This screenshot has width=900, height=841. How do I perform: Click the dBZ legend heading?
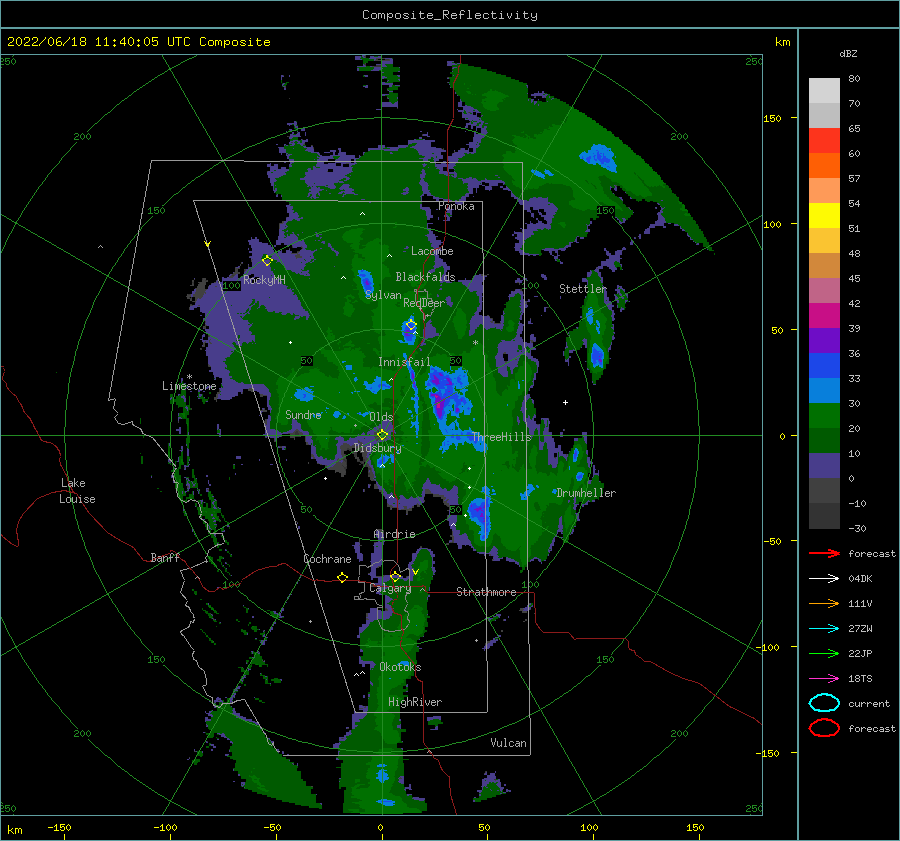(848, 53)
